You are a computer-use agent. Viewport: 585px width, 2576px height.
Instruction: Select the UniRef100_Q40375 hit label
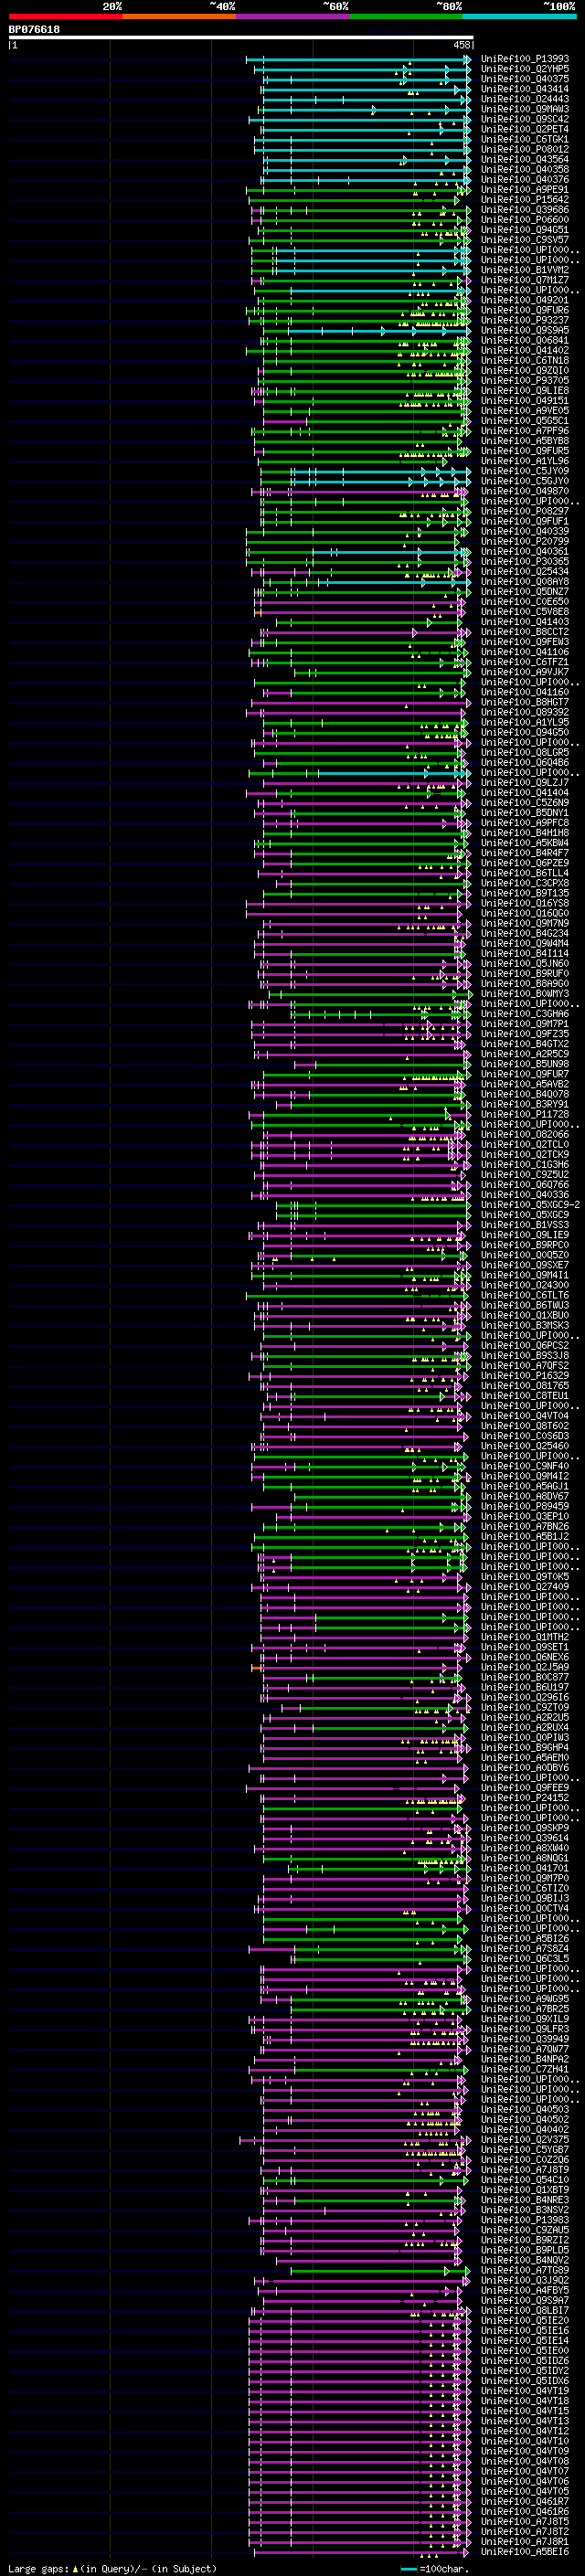point(525,79)
